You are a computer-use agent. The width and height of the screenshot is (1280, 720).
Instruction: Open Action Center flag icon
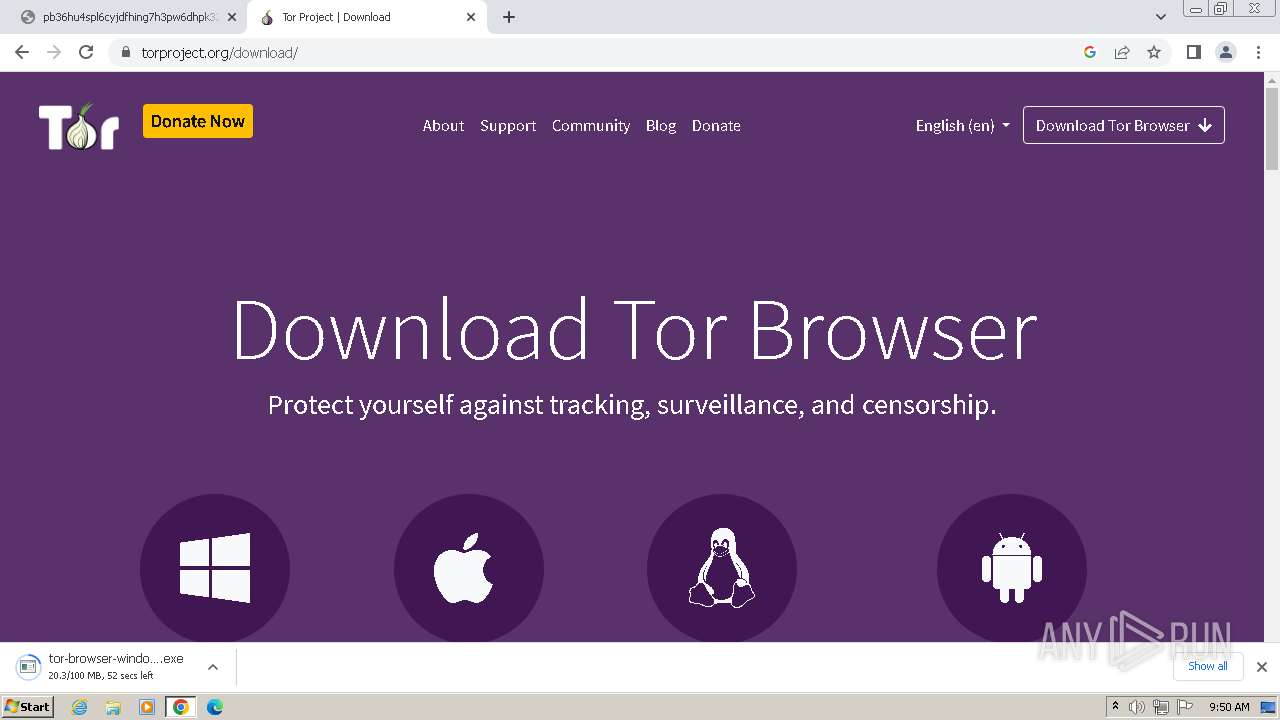[x=1185, y=707]
